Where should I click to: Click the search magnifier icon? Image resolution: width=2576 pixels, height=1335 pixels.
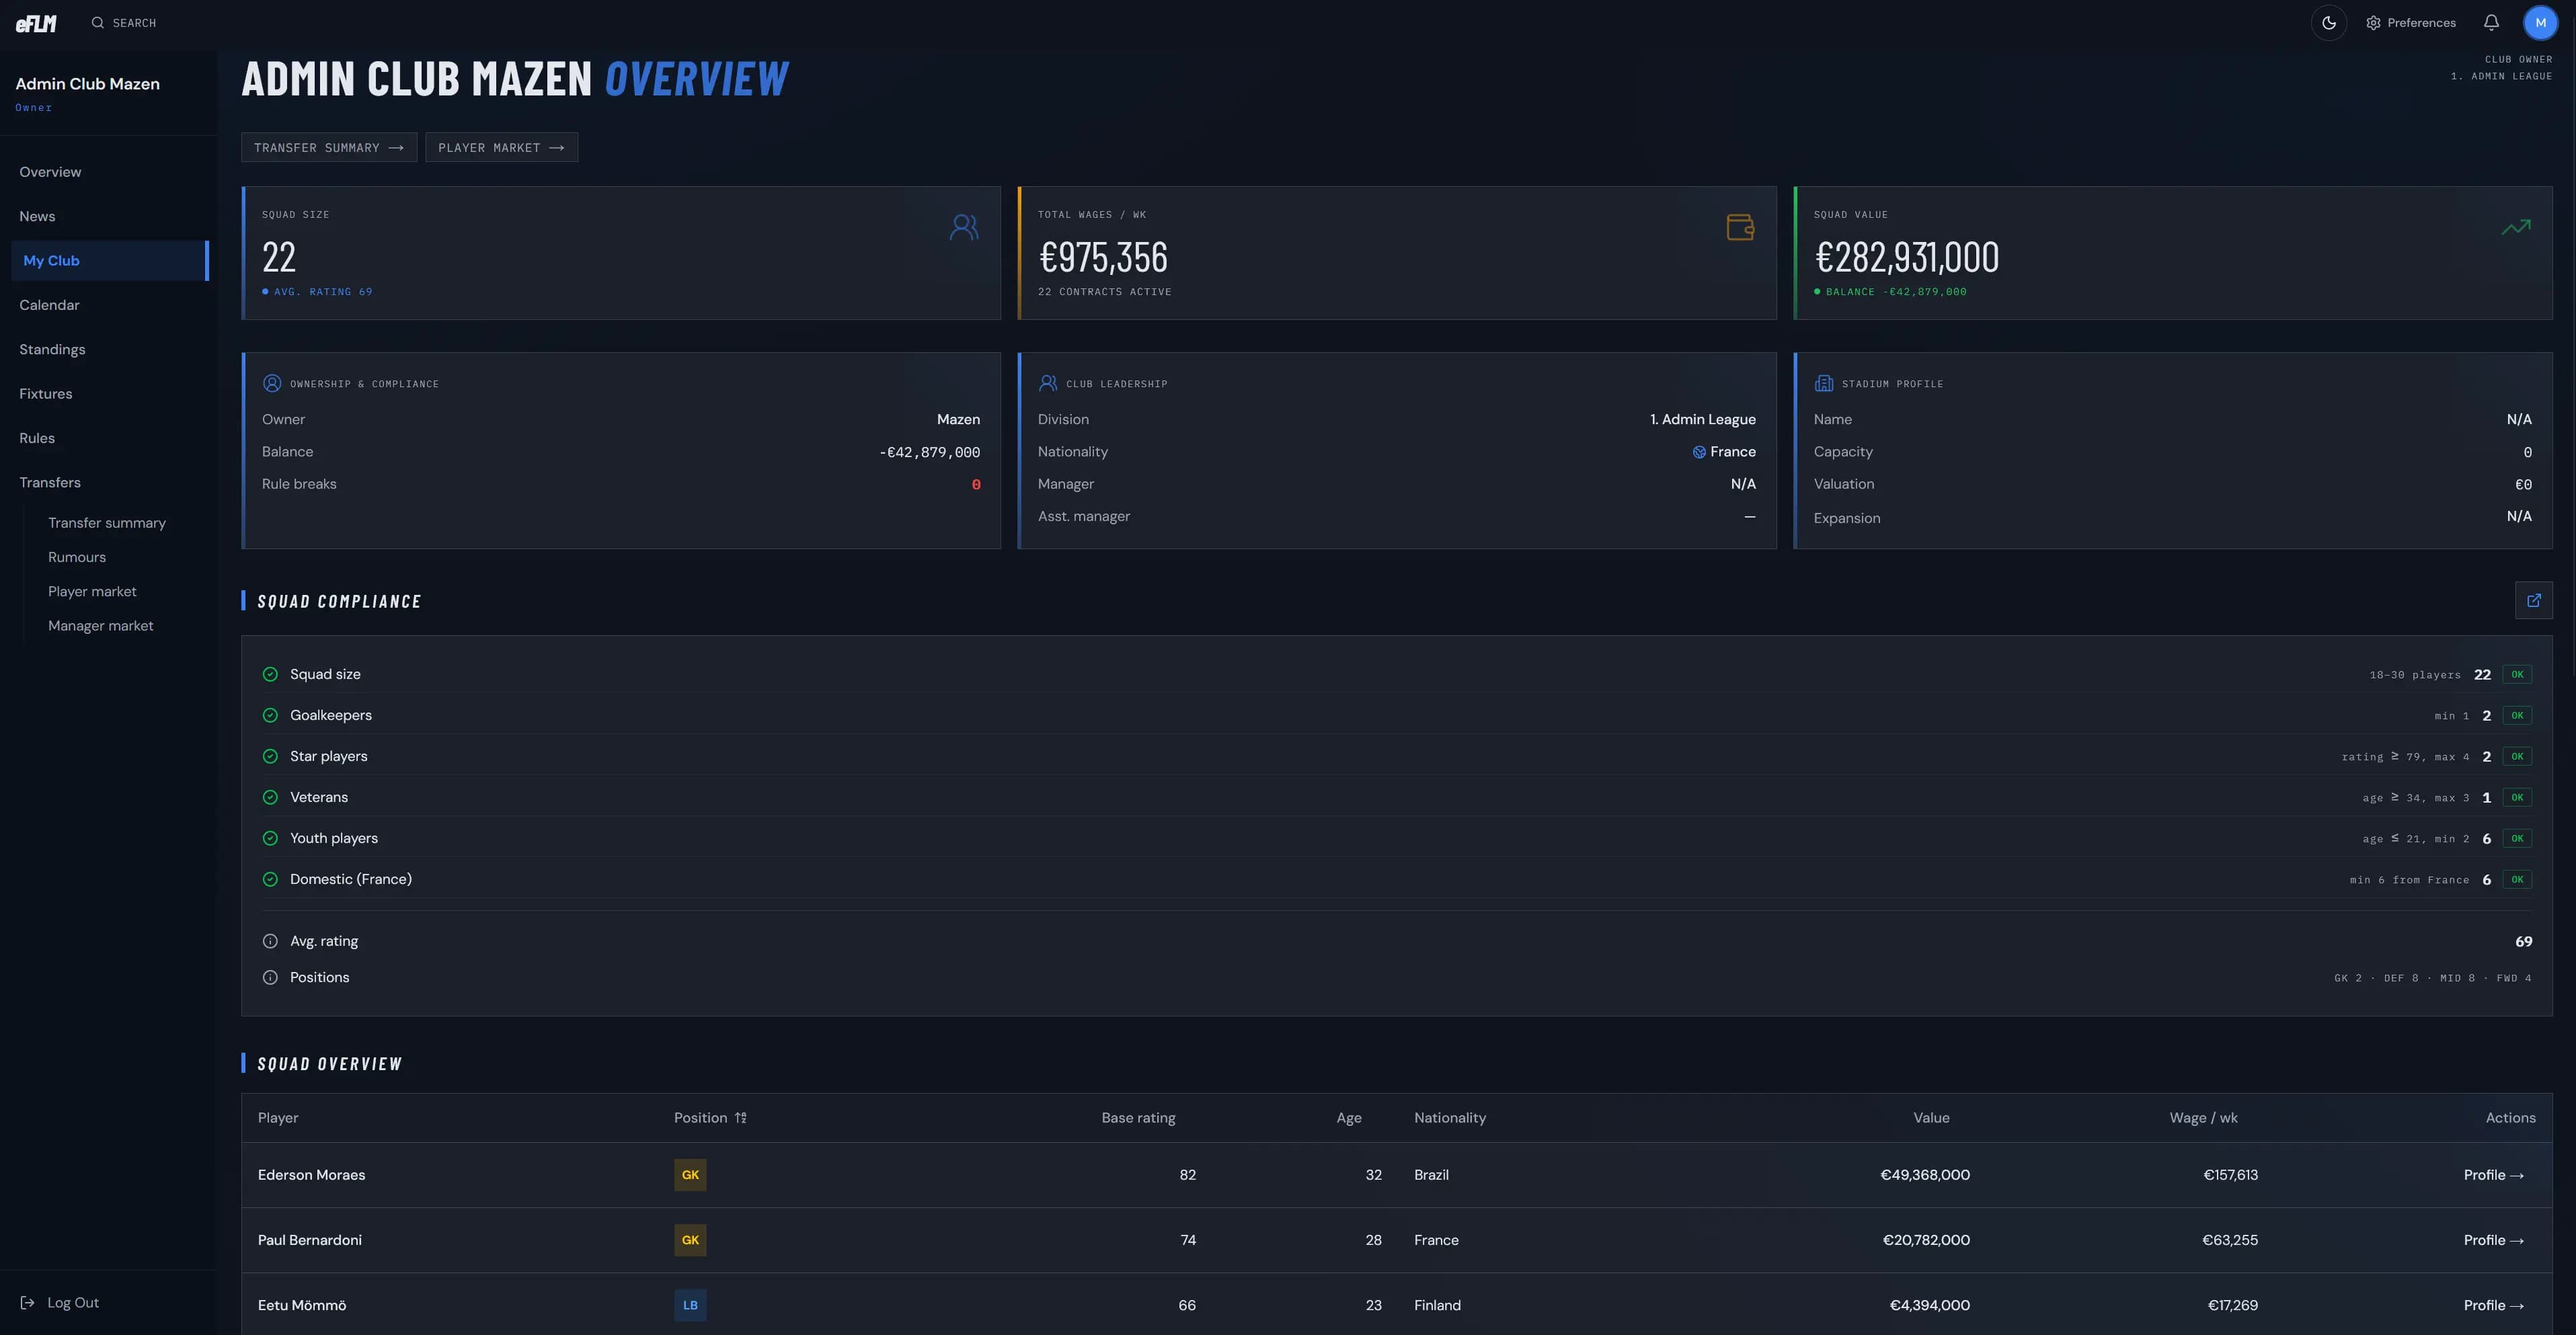(x=98, y=23)
